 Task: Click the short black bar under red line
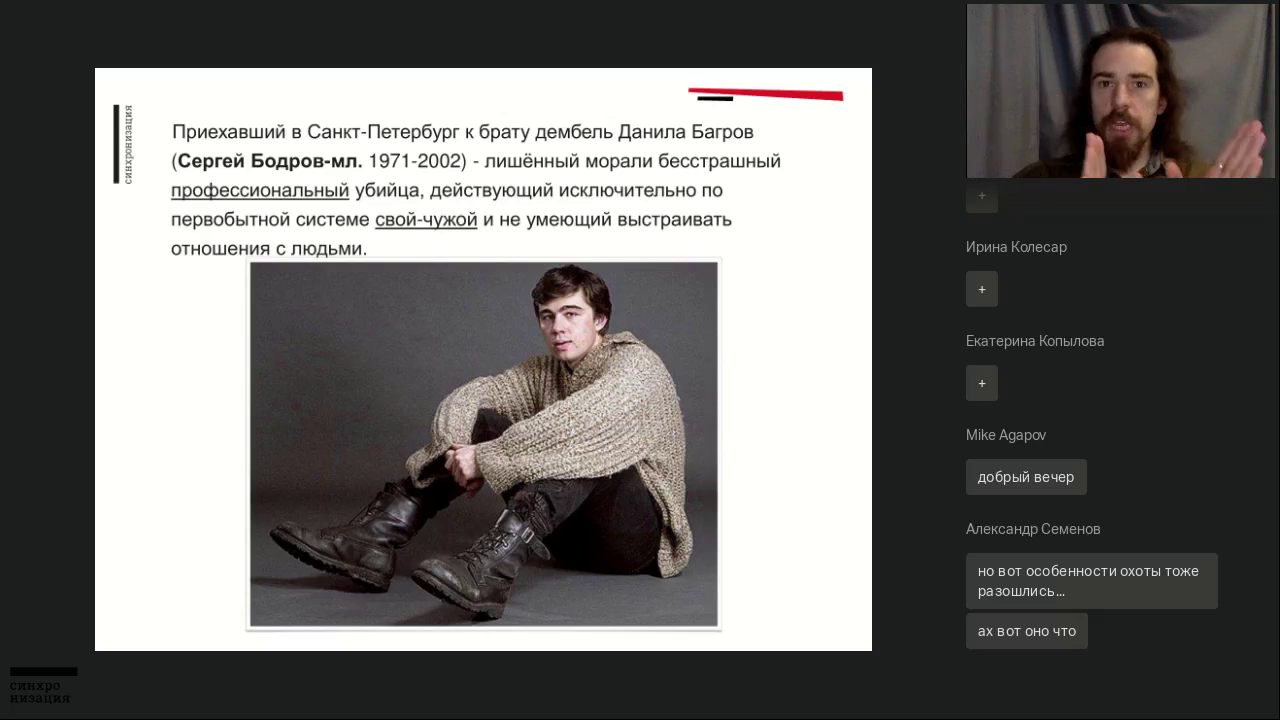click(x=715, y=100)
